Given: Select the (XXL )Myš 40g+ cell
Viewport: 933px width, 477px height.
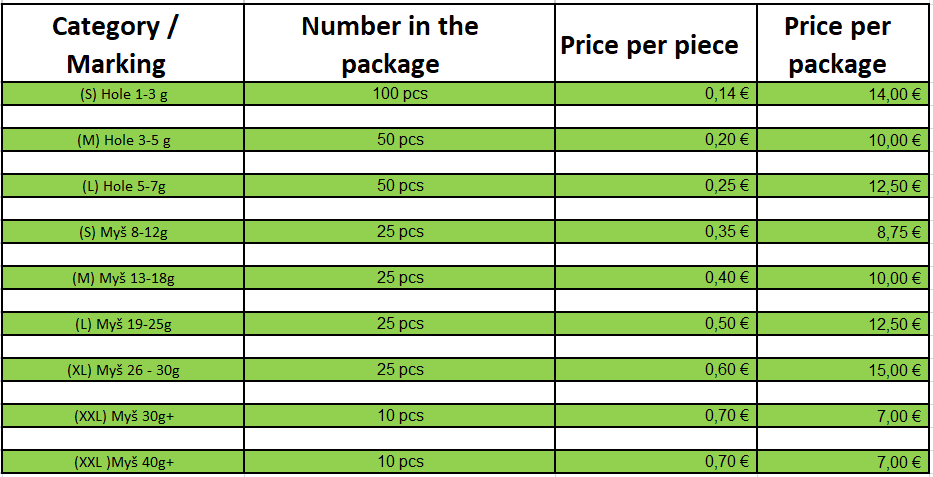Looking at the screenshot, I should [x=123, y=462].
